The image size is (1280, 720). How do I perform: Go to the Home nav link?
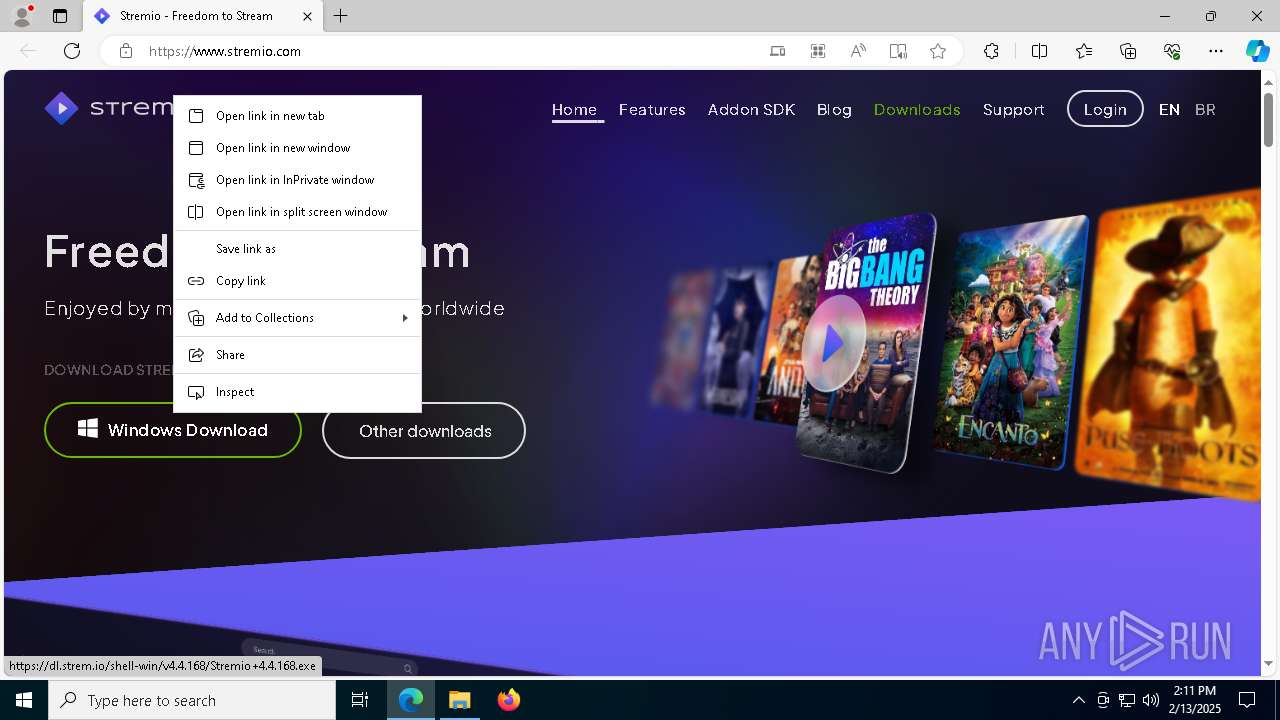point(574,110)
